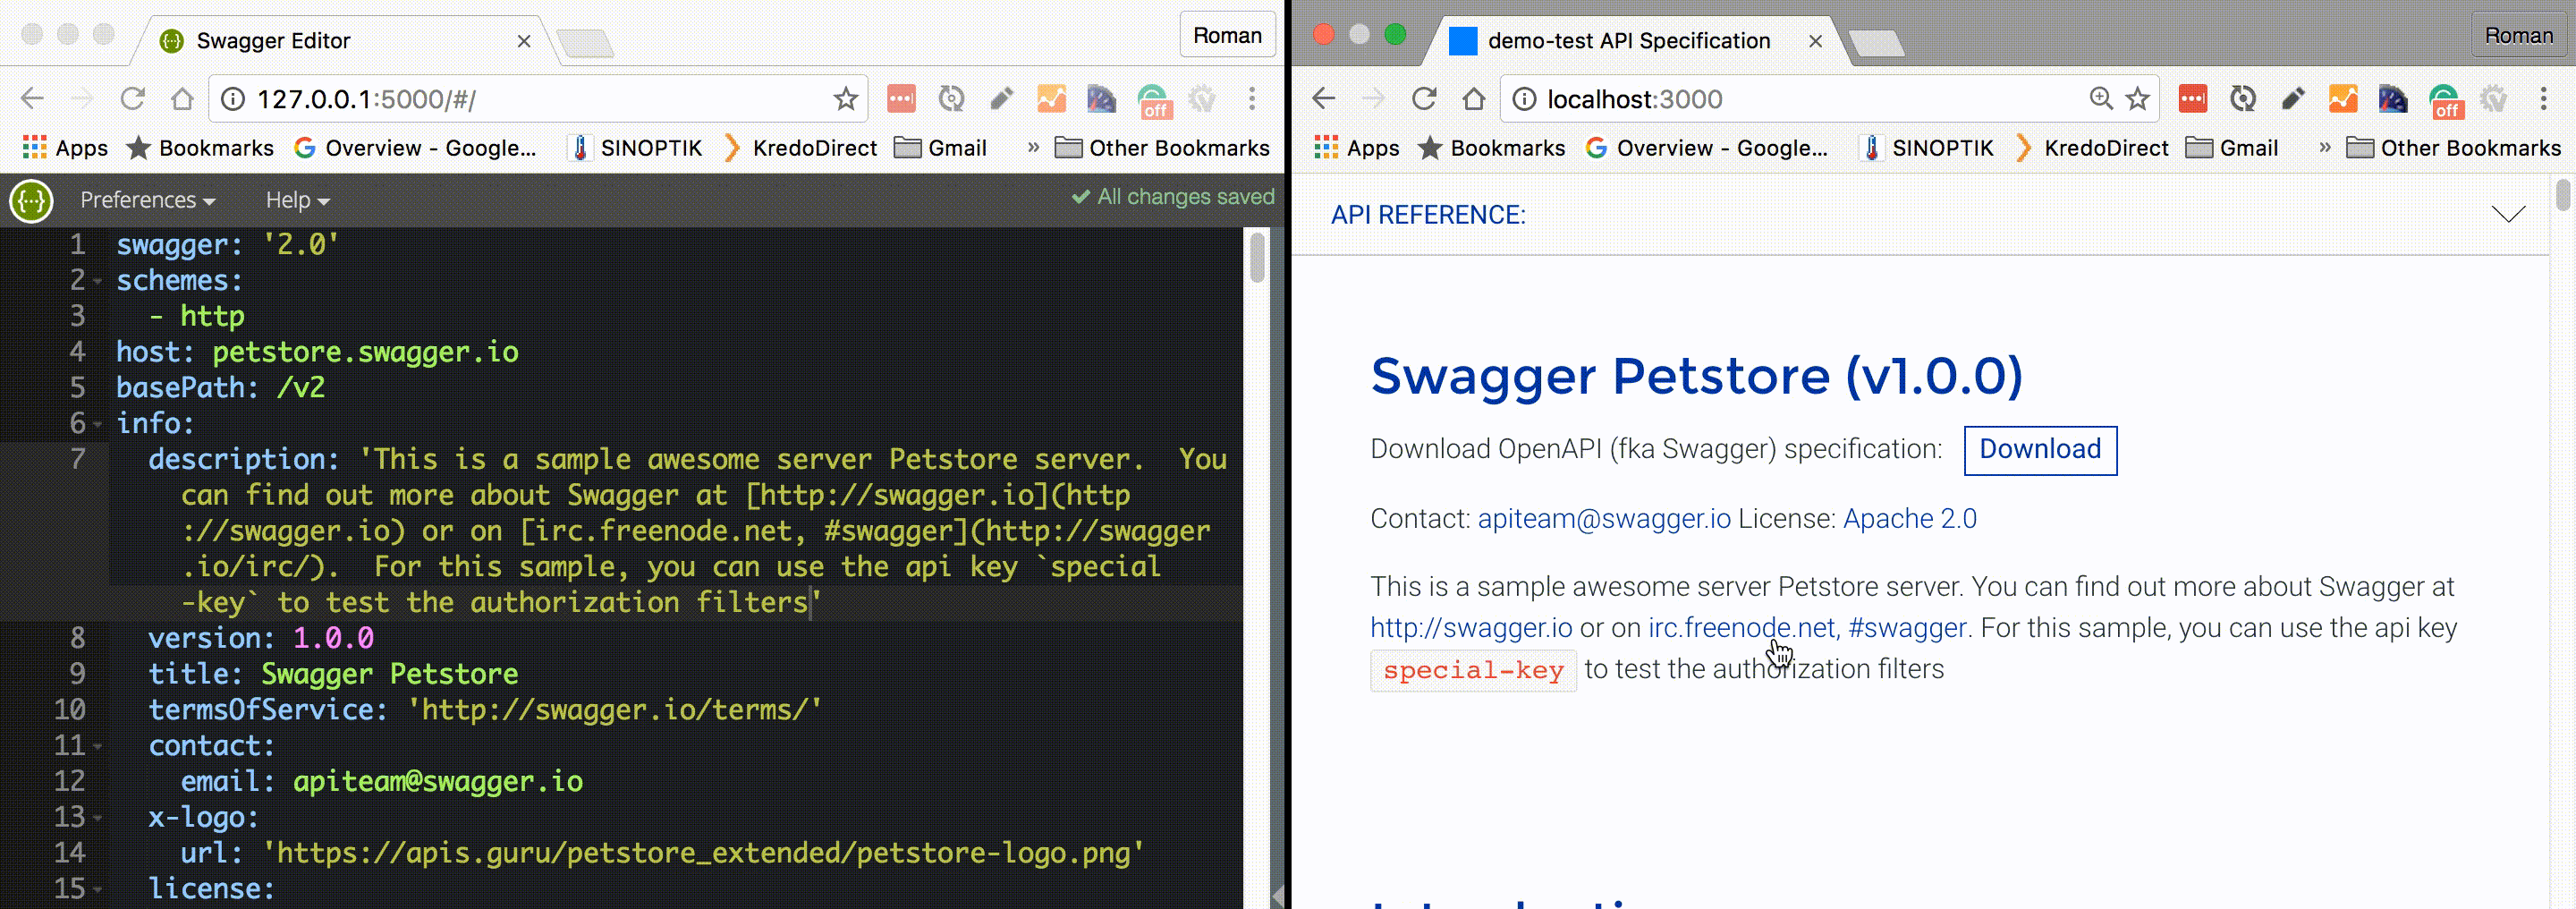Viewport: 2576px width, 909px height.
Task: Click Roman profile button in demo-test API window
Action: (2519, 37)
